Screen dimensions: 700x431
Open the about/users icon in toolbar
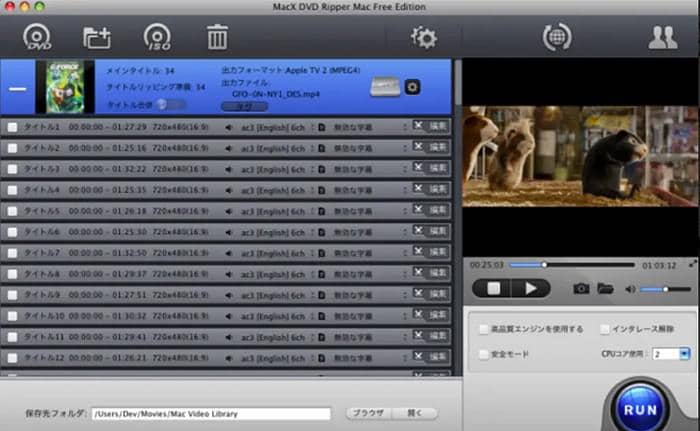pyautogui.click(x=662, y=38)
